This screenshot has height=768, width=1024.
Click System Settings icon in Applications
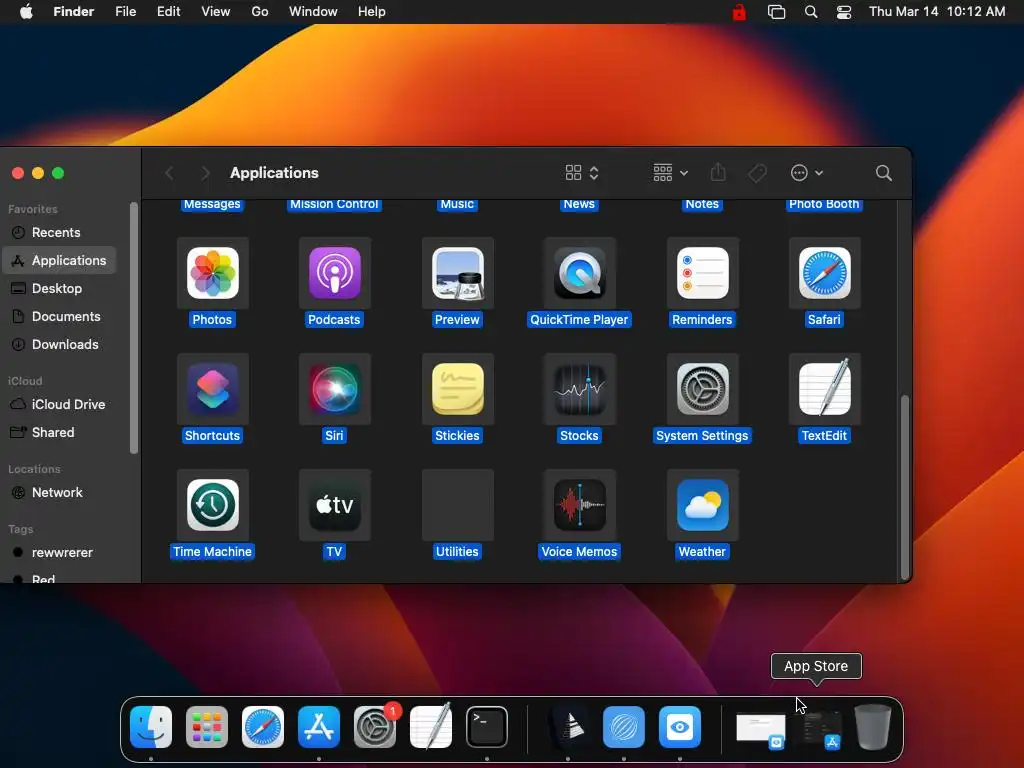coord(702,389)
